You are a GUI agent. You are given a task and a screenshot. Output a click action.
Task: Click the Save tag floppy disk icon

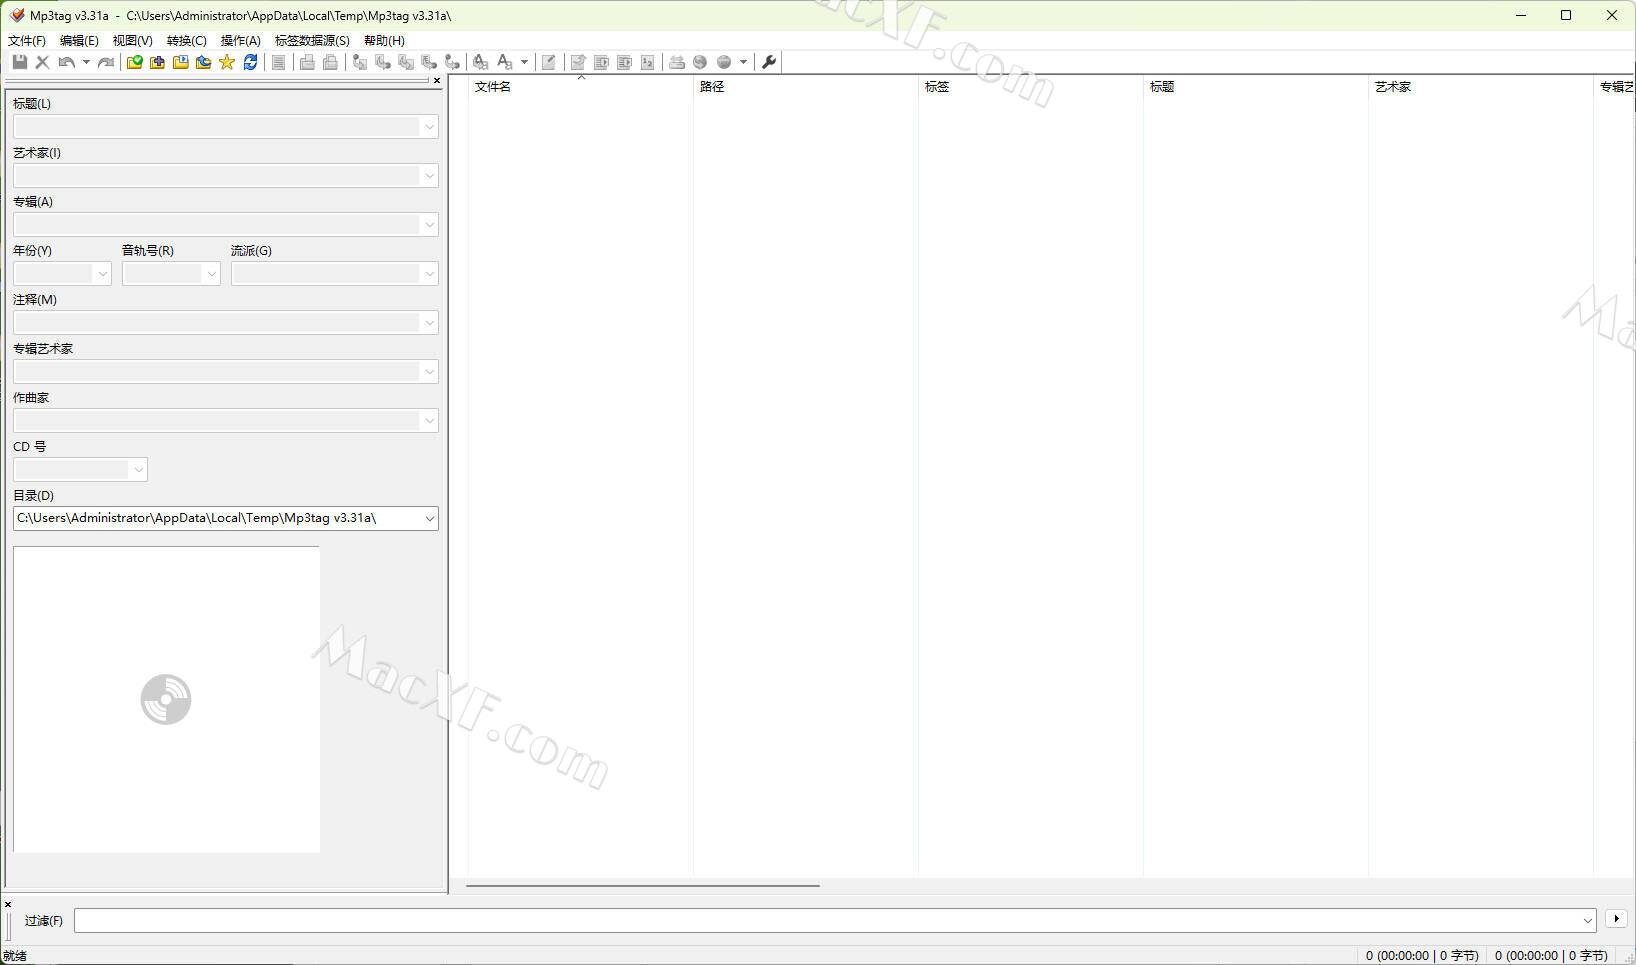(19, 62)
